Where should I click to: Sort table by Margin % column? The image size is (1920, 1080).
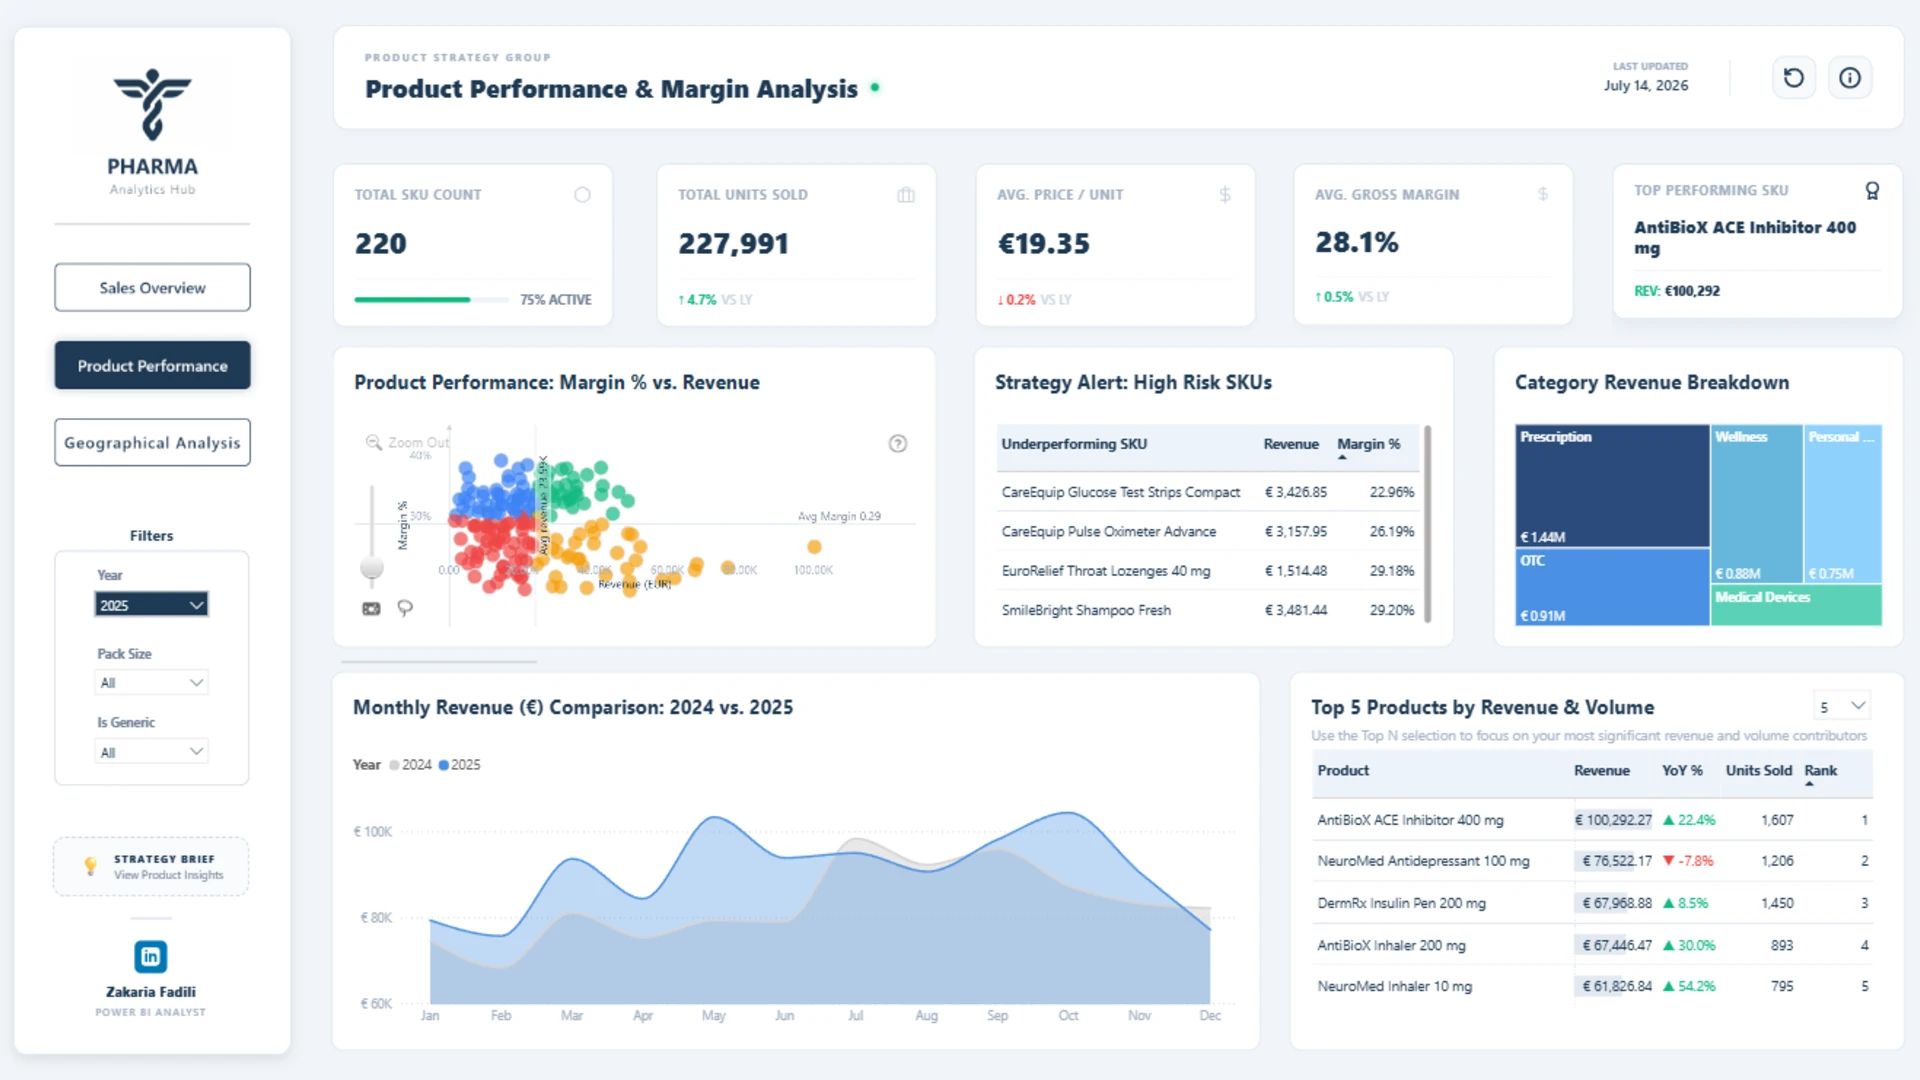click(x=1368, y=444)
